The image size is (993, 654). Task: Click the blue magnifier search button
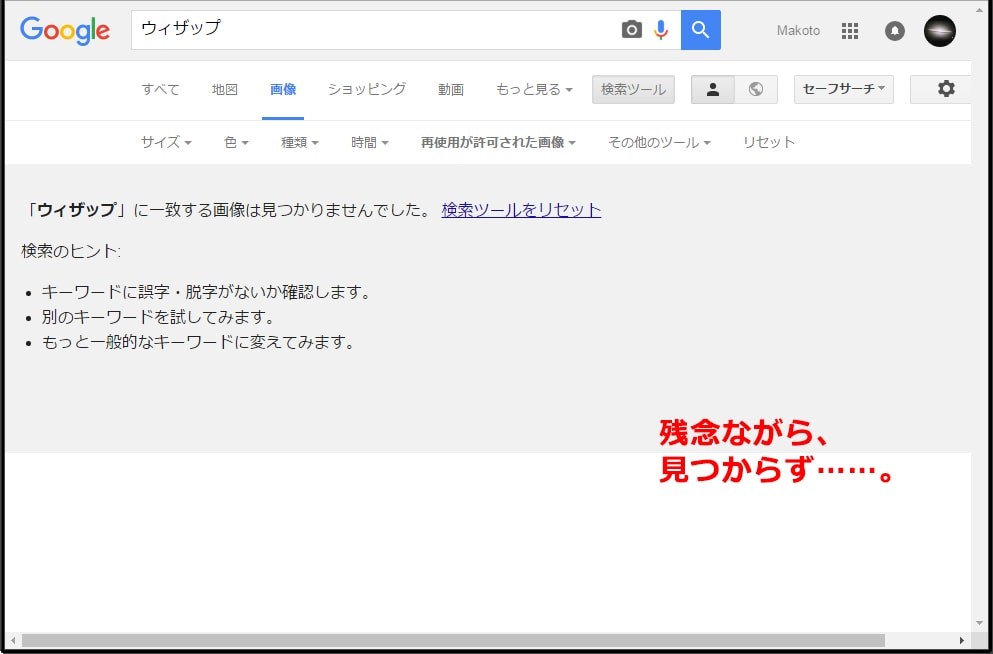click(700, 30)
